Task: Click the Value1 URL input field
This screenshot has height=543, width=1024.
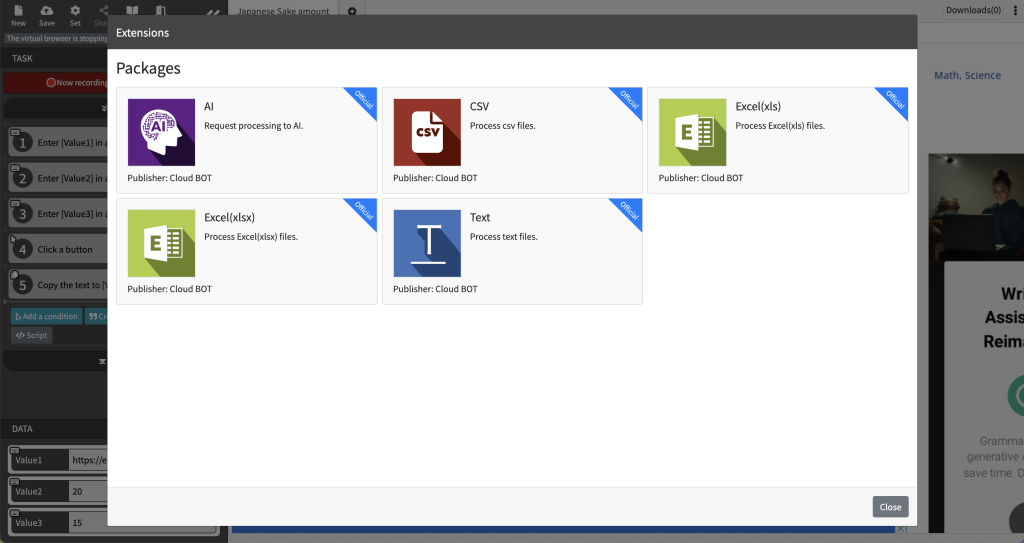Action: [x=88, y=460]
